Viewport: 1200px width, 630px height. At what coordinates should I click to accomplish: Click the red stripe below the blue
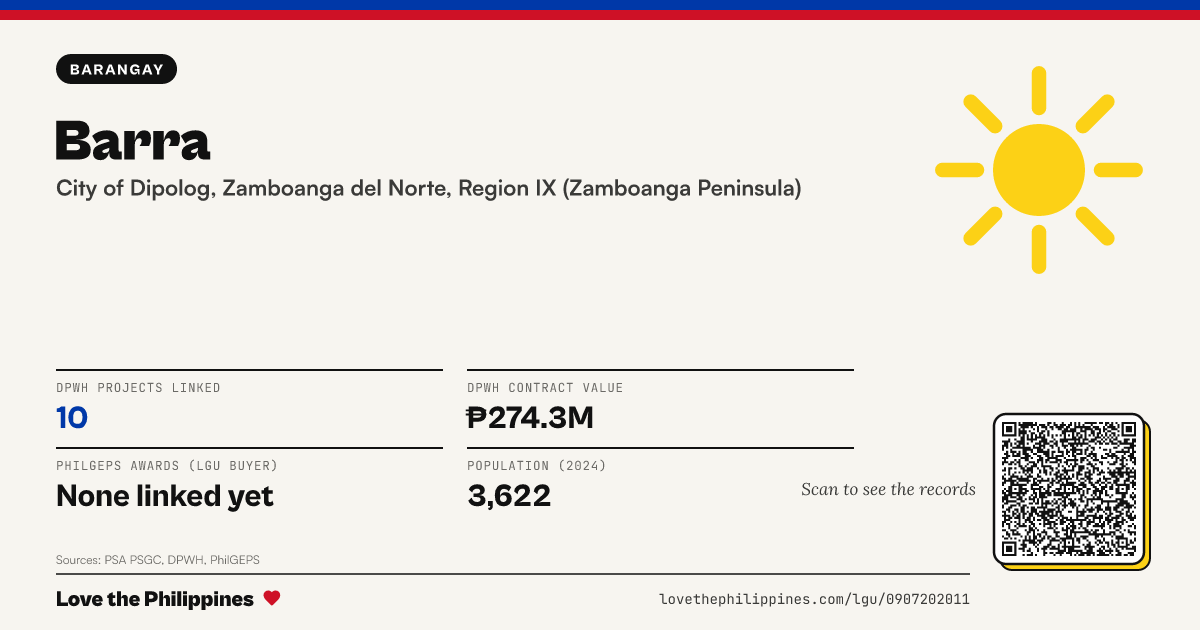(600, 15)
